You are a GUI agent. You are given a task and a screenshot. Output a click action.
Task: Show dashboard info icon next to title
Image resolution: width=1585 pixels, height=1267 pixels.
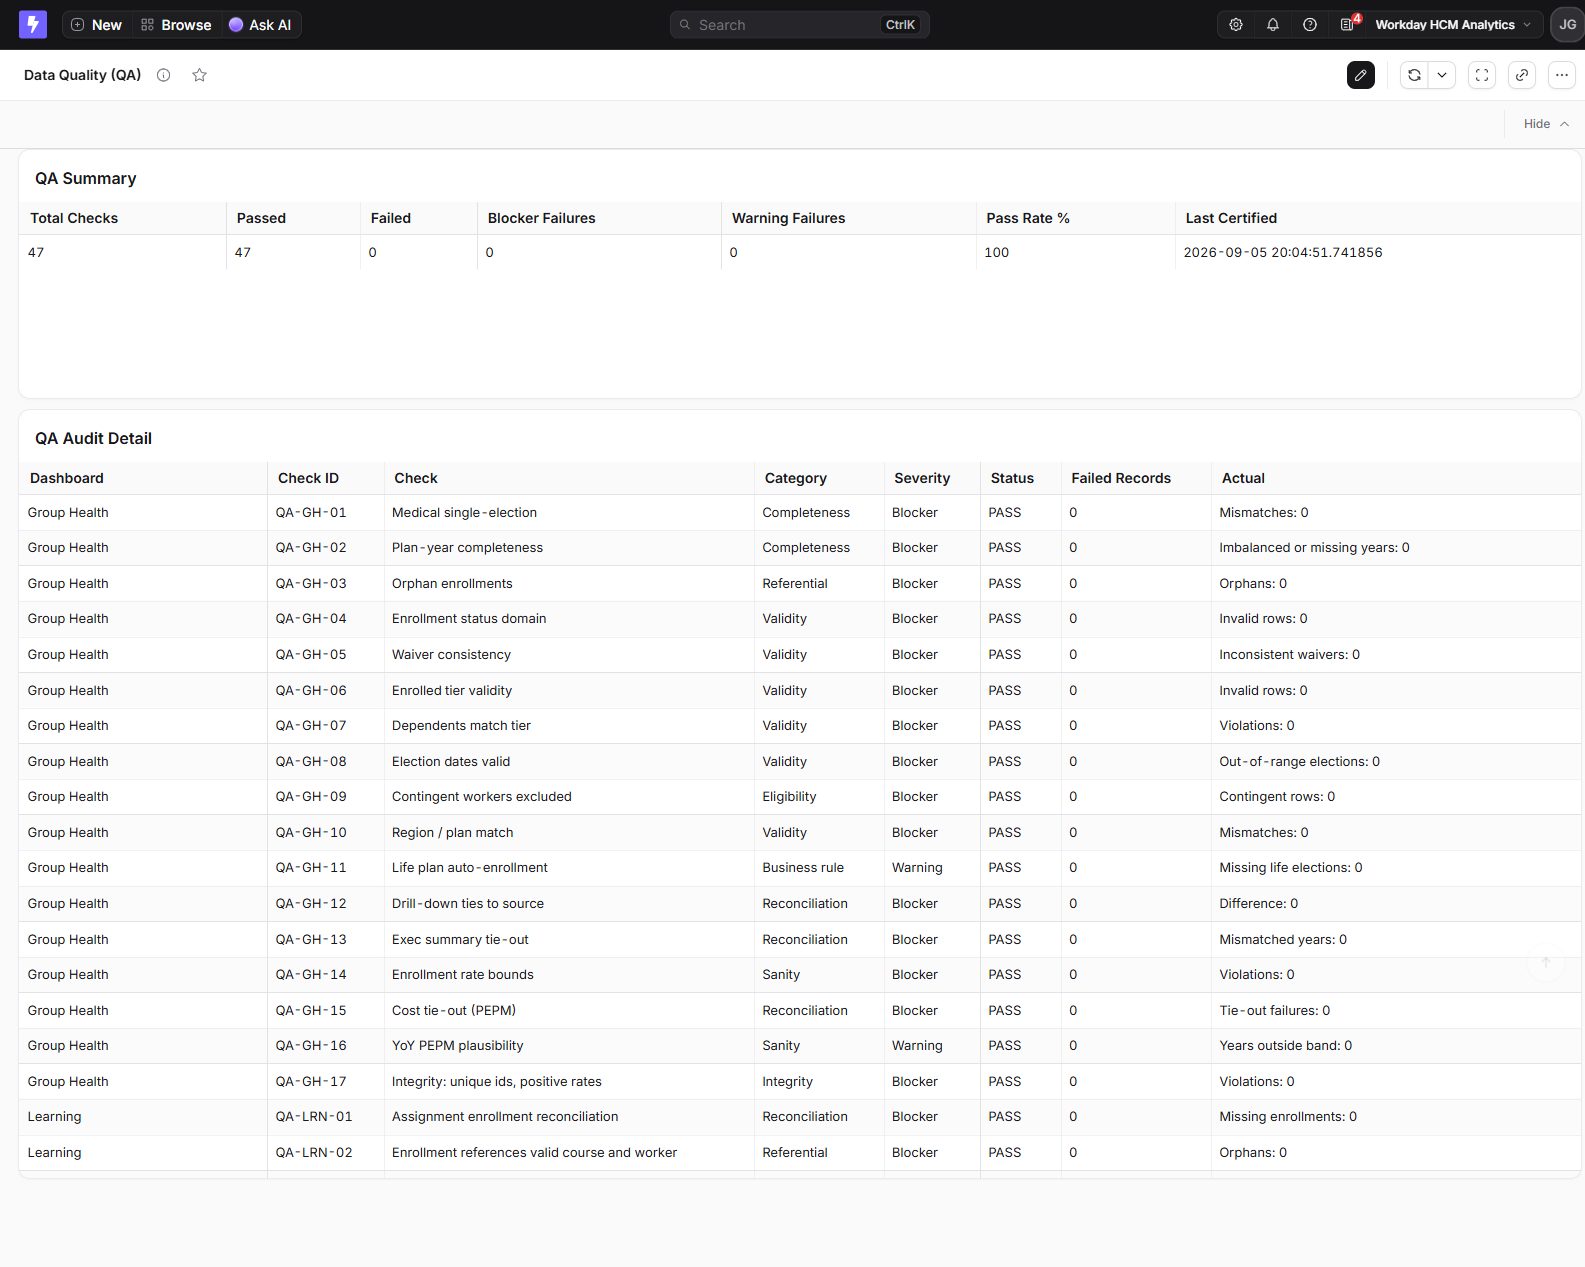coord(164,75)
